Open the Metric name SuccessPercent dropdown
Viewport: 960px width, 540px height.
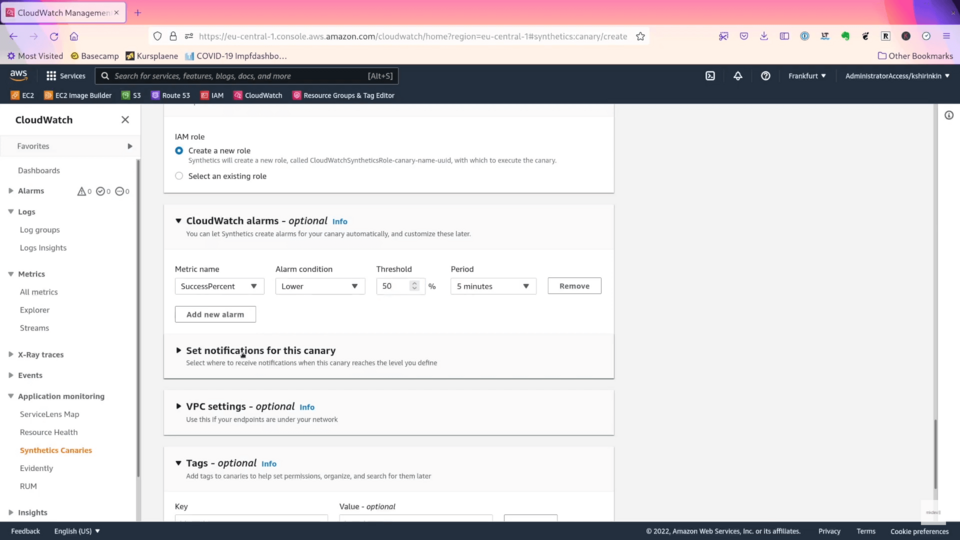click(219, 287)
